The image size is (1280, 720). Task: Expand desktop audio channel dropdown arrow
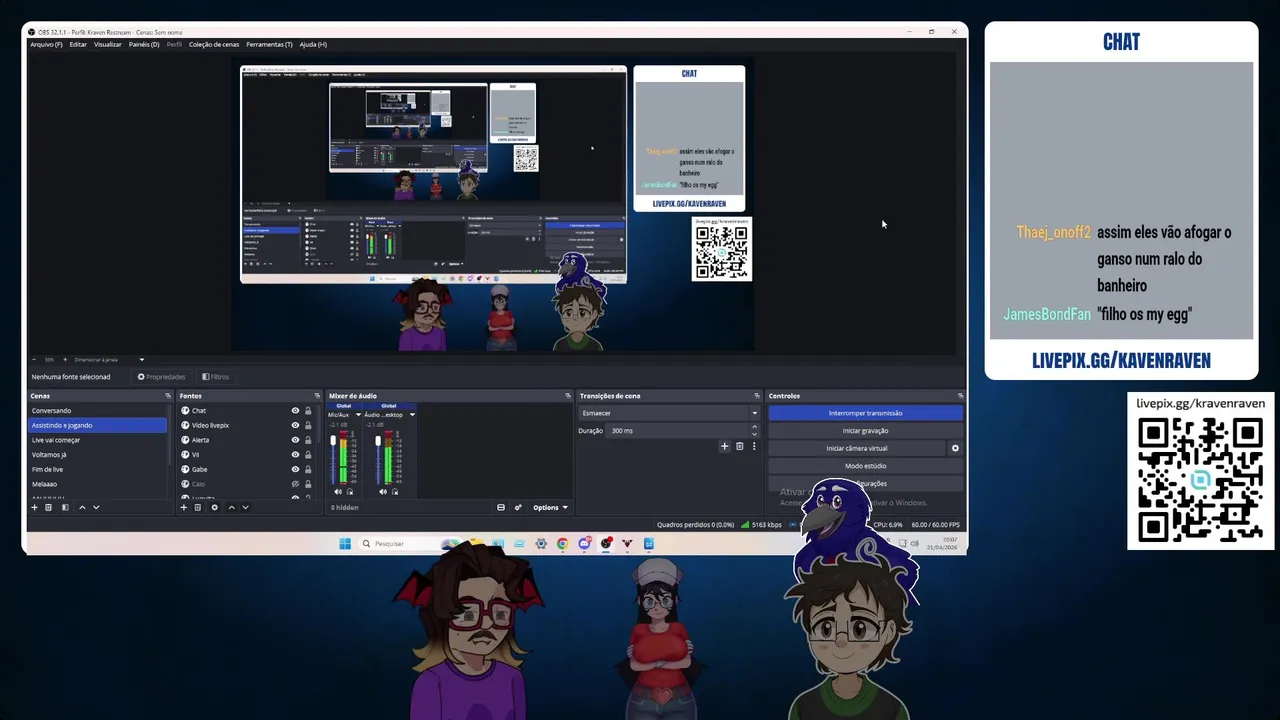pos(411,414)
